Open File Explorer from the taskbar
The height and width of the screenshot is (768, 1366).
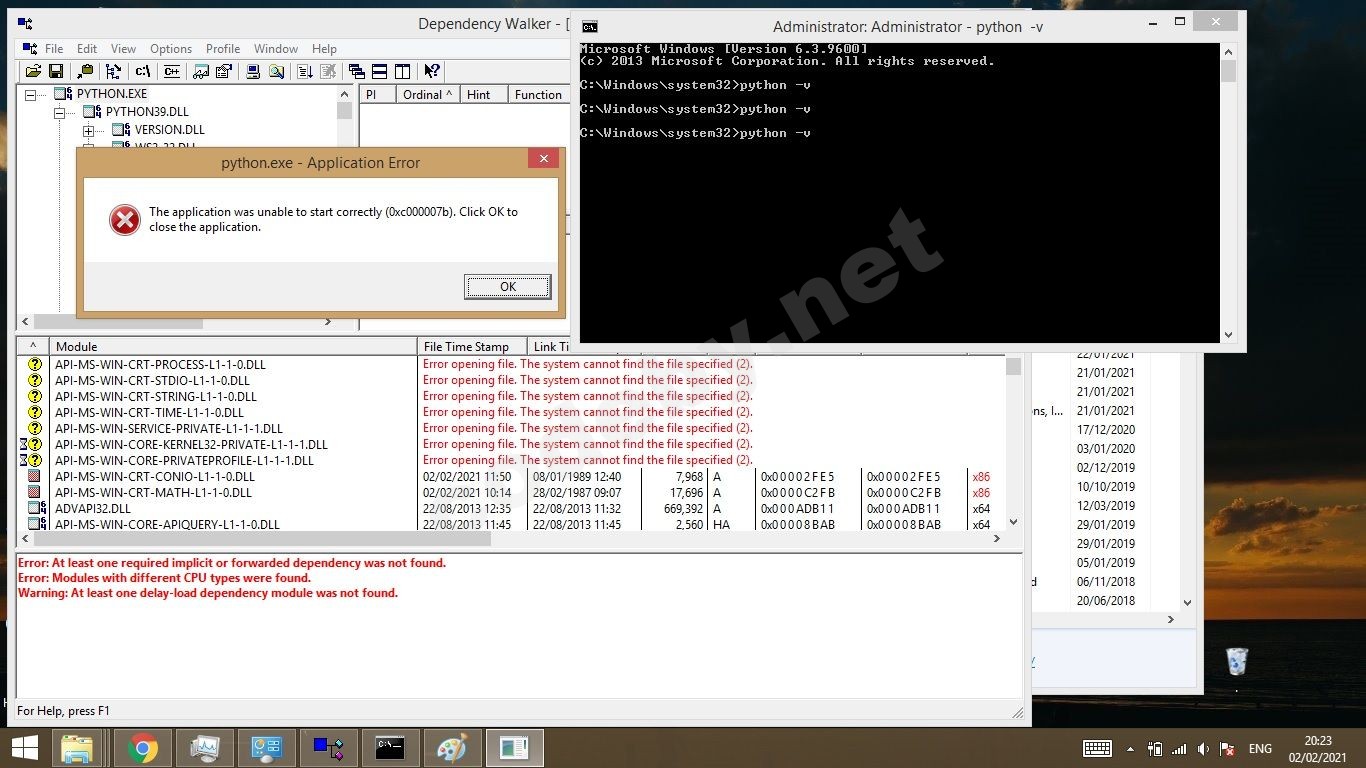point(77,748)
